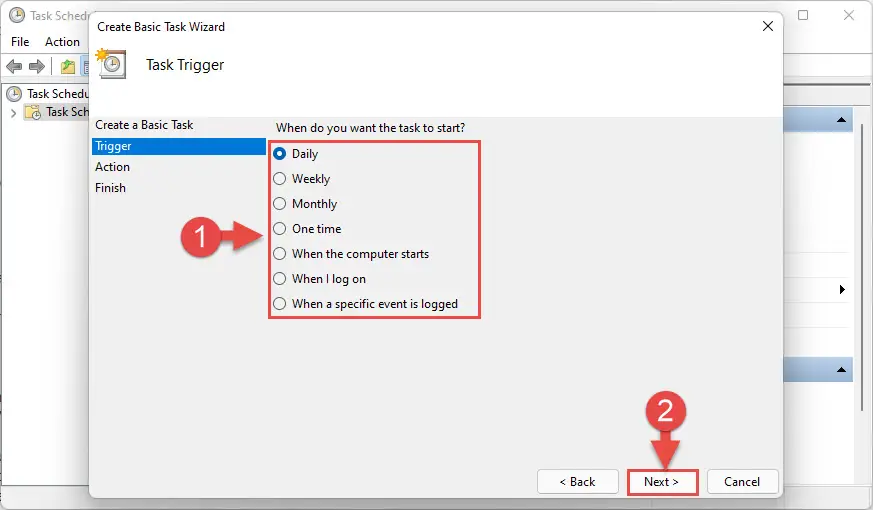Open the File menu in Task Scheduler
Viewport: 873px width, 510px height.
[x=20, y=42]
